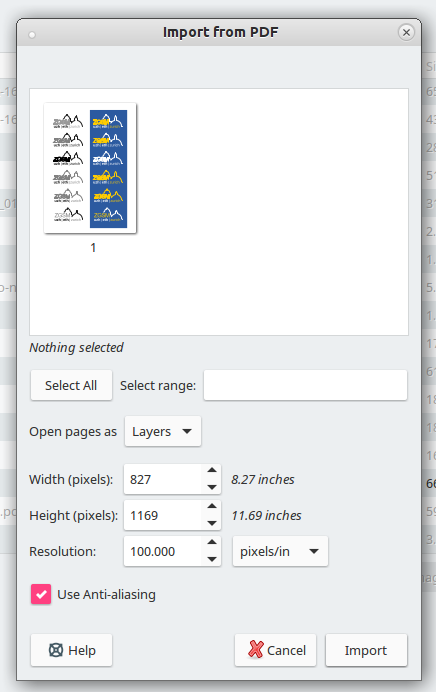The height and width of the screenshot is (692, 436).
Task: Increase the Resolution with up arrow
Action: click(x=212, y=543)
